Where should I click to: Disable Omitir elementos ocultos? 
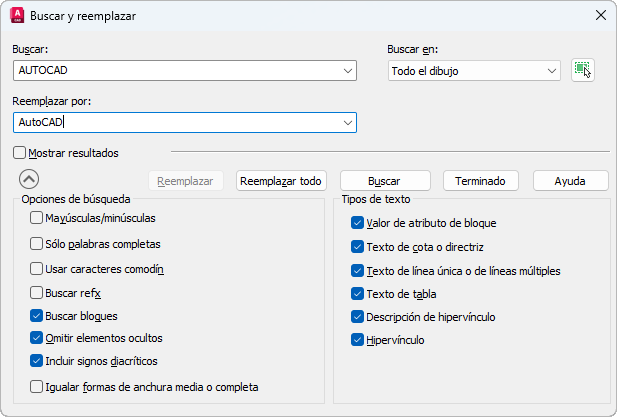click(x=37, y=338)
